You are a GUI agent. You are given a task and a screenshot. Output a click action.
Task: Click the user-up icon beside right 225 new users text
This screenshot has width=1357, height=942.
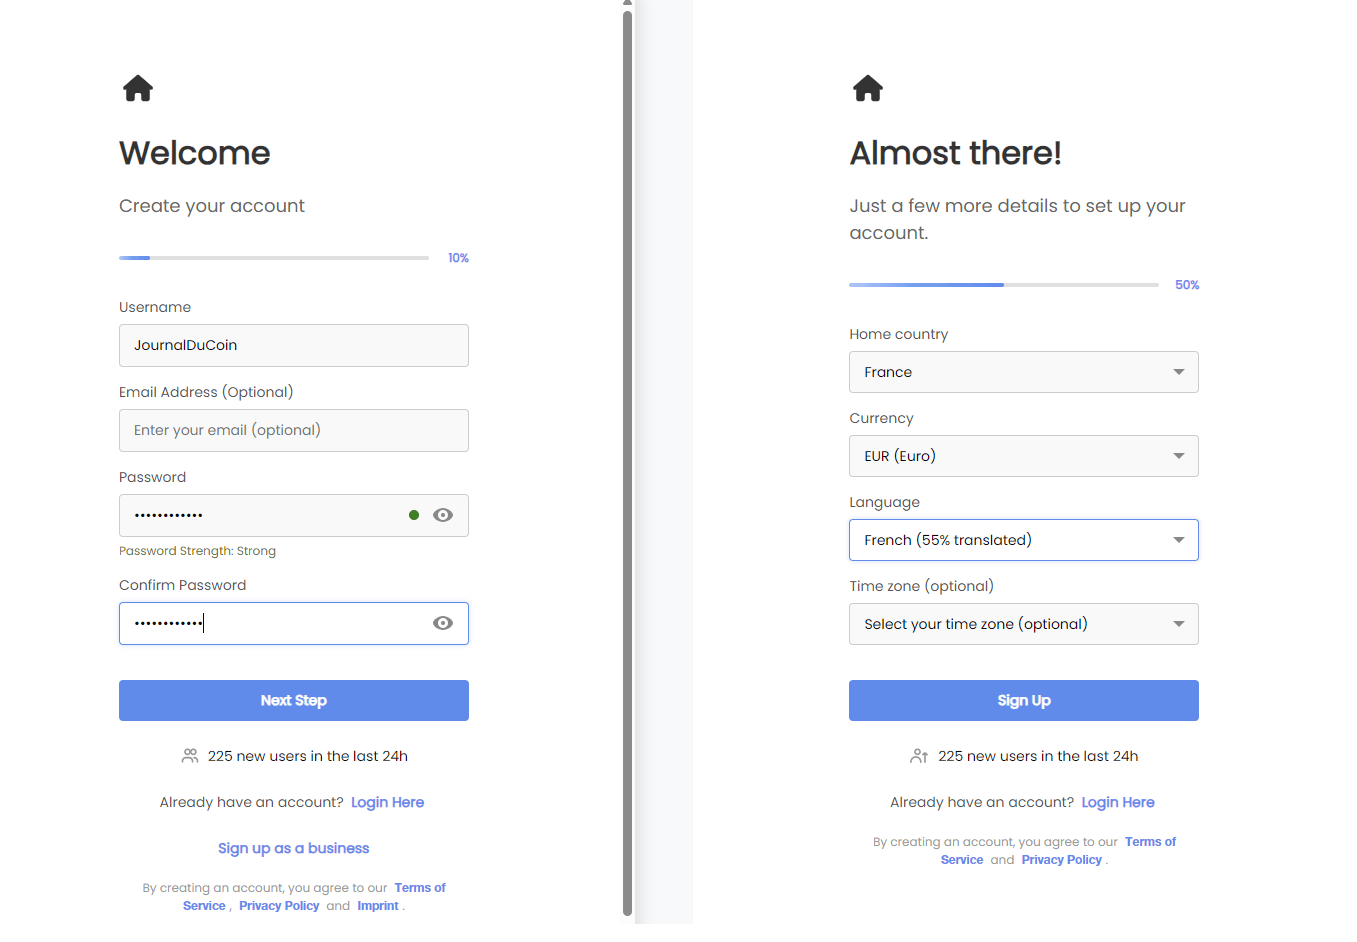tap(919, 756)
